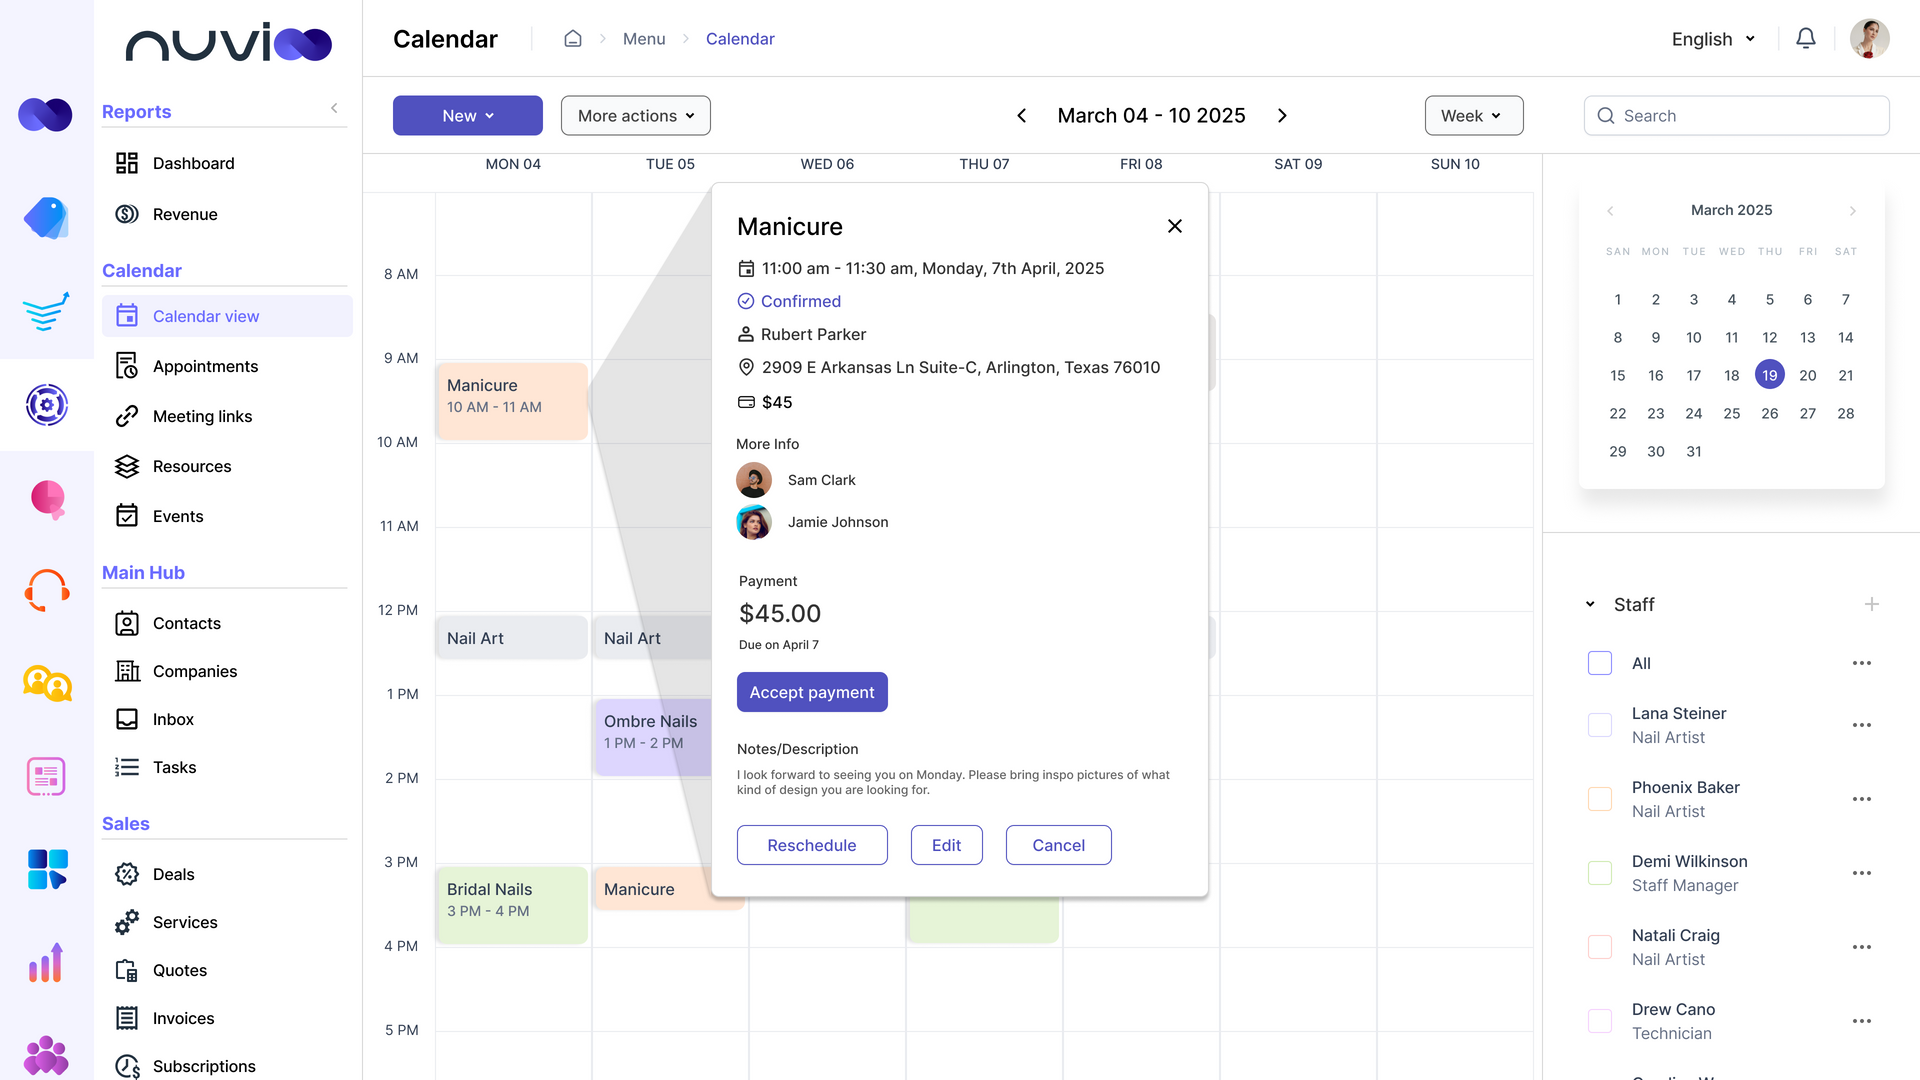This screenshot has width=1920, height=1080.
Task: Check the checkbox next to Lana Steiner
Action: tap(1600, 725)
